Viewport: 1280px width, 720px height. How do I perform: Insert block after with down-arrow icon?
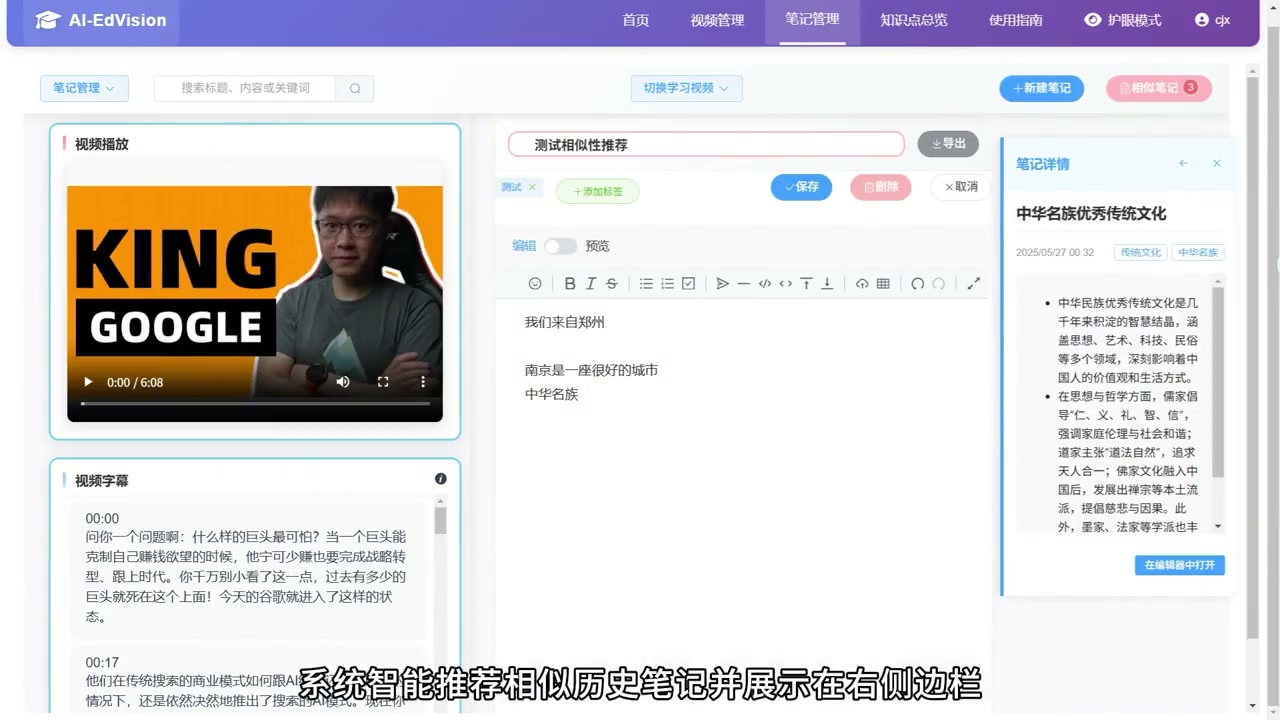[x=827, y=284]
